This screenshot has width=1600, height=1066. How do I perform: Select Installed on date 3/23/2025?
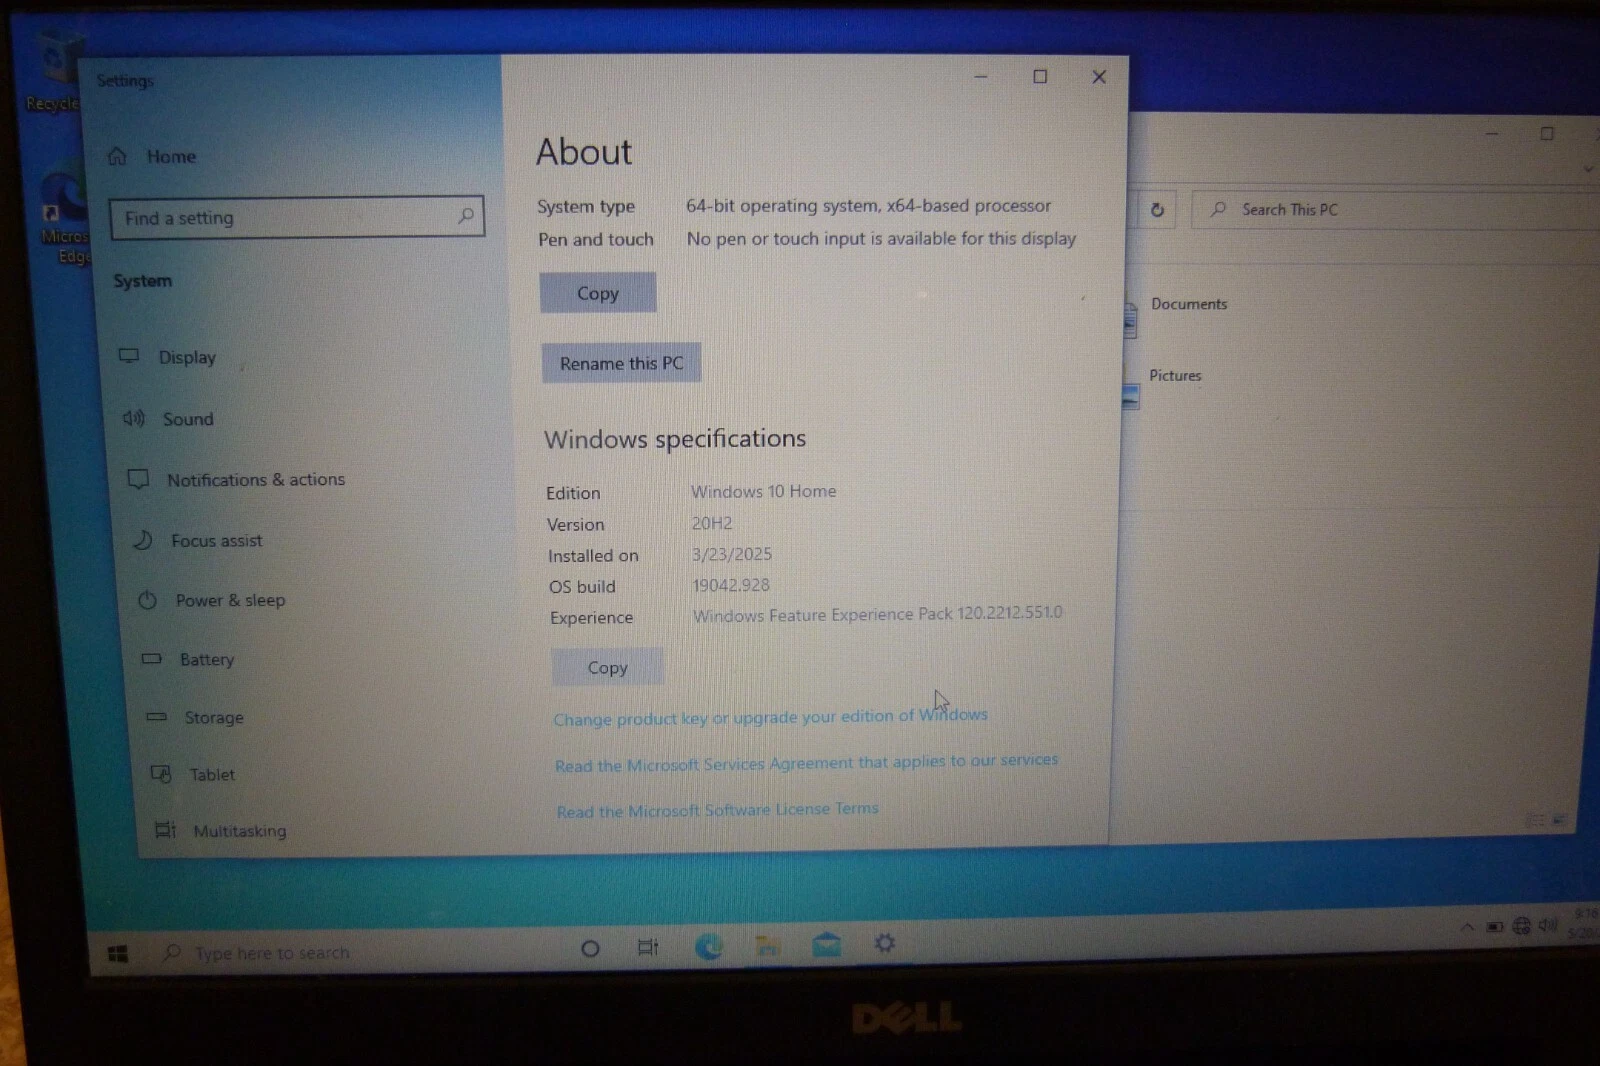coord(732,554)
